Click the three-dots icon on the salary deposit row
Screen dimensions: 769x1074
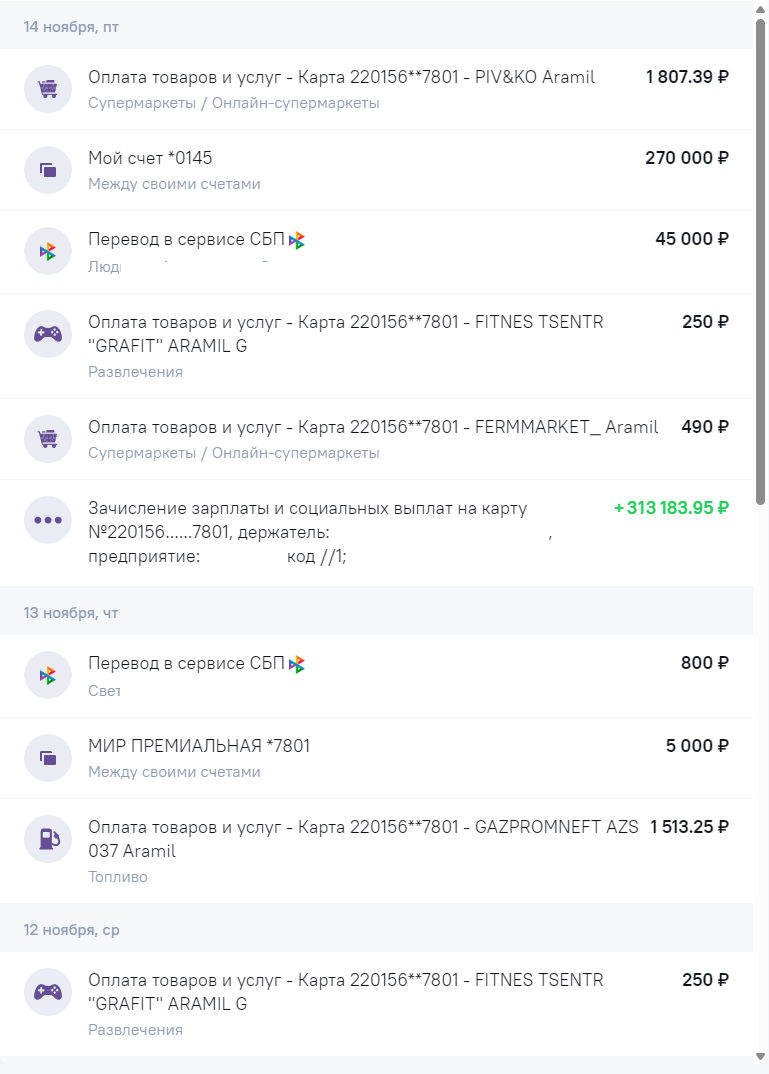[48, 520]
